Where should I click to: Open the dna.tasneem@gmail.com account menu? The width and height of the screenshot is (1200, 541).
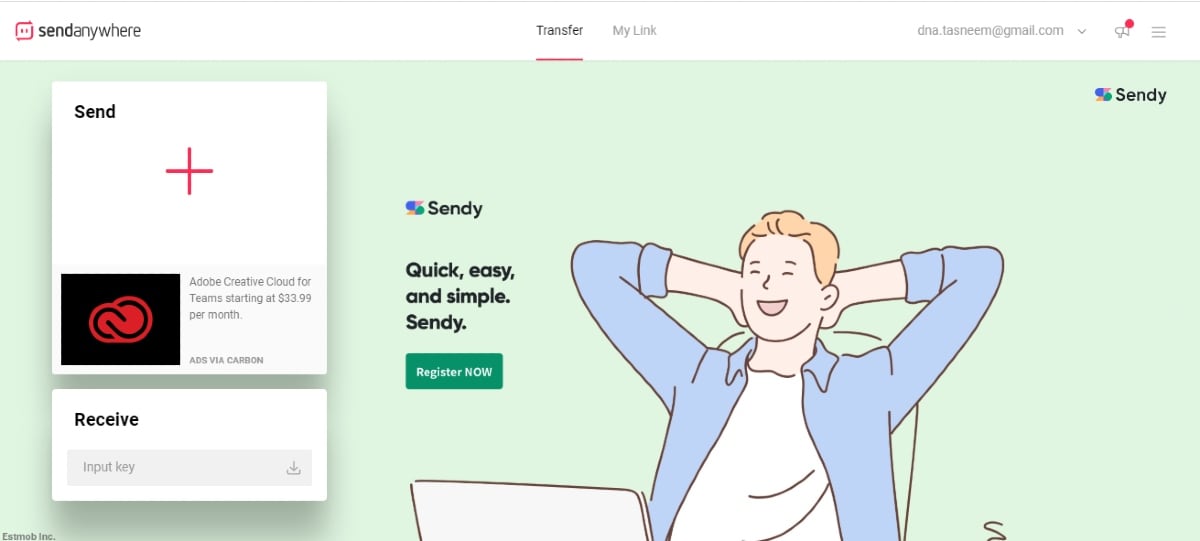pyautogui.click(x=990, y=31)
